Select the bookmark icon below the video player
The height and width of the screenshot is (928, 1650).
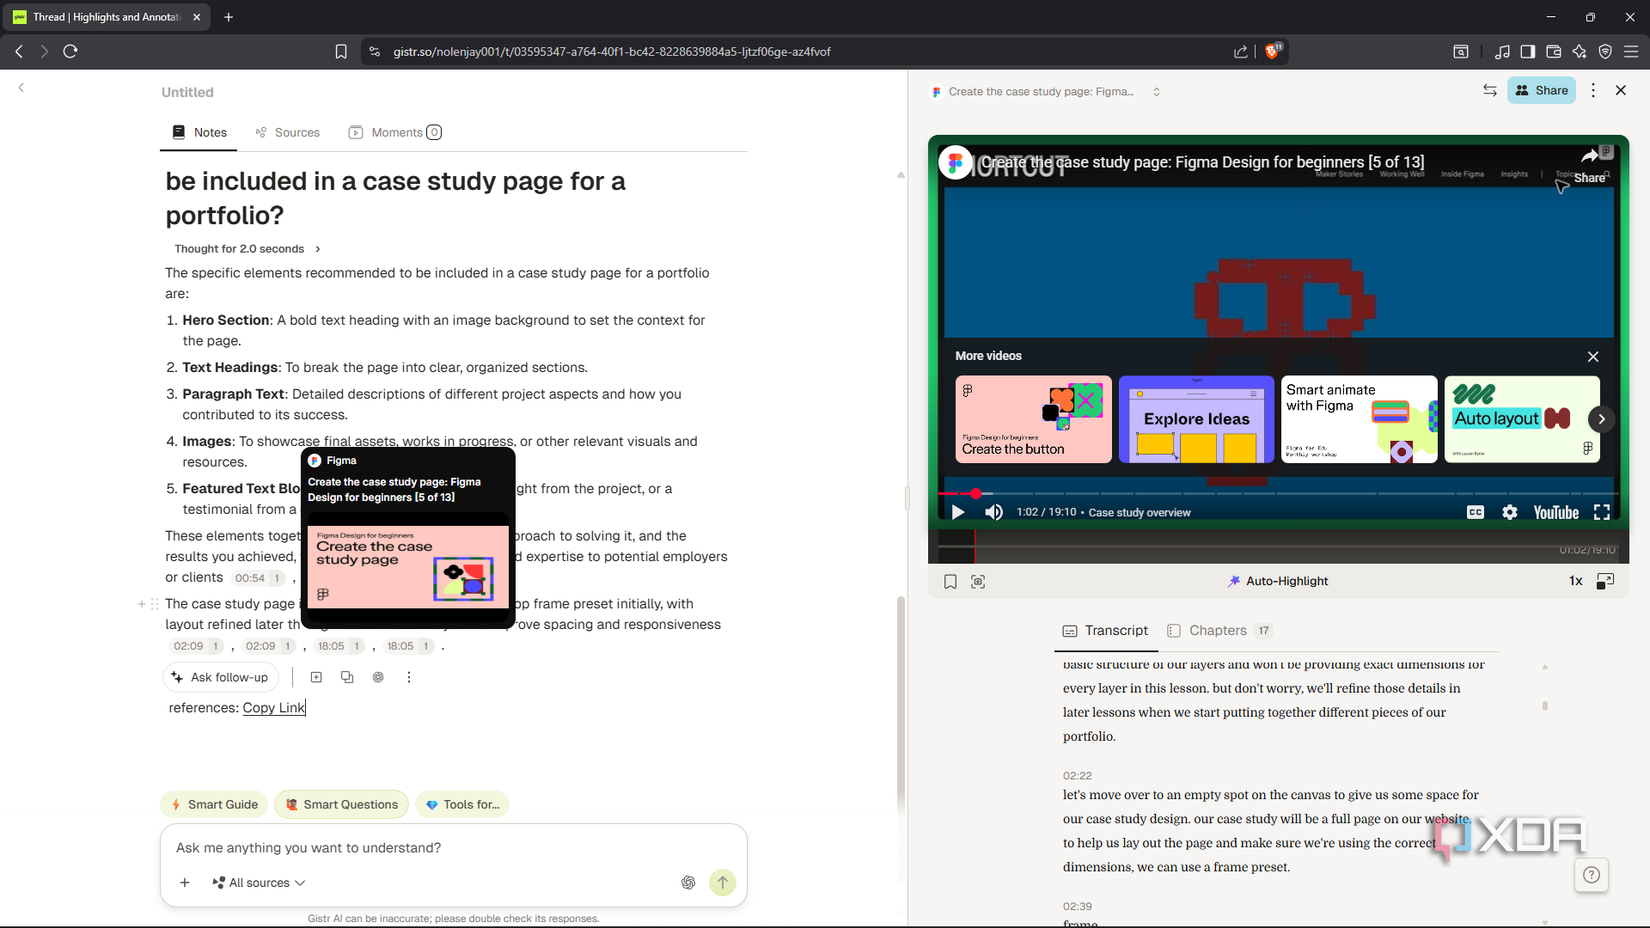tap(950, 581)
